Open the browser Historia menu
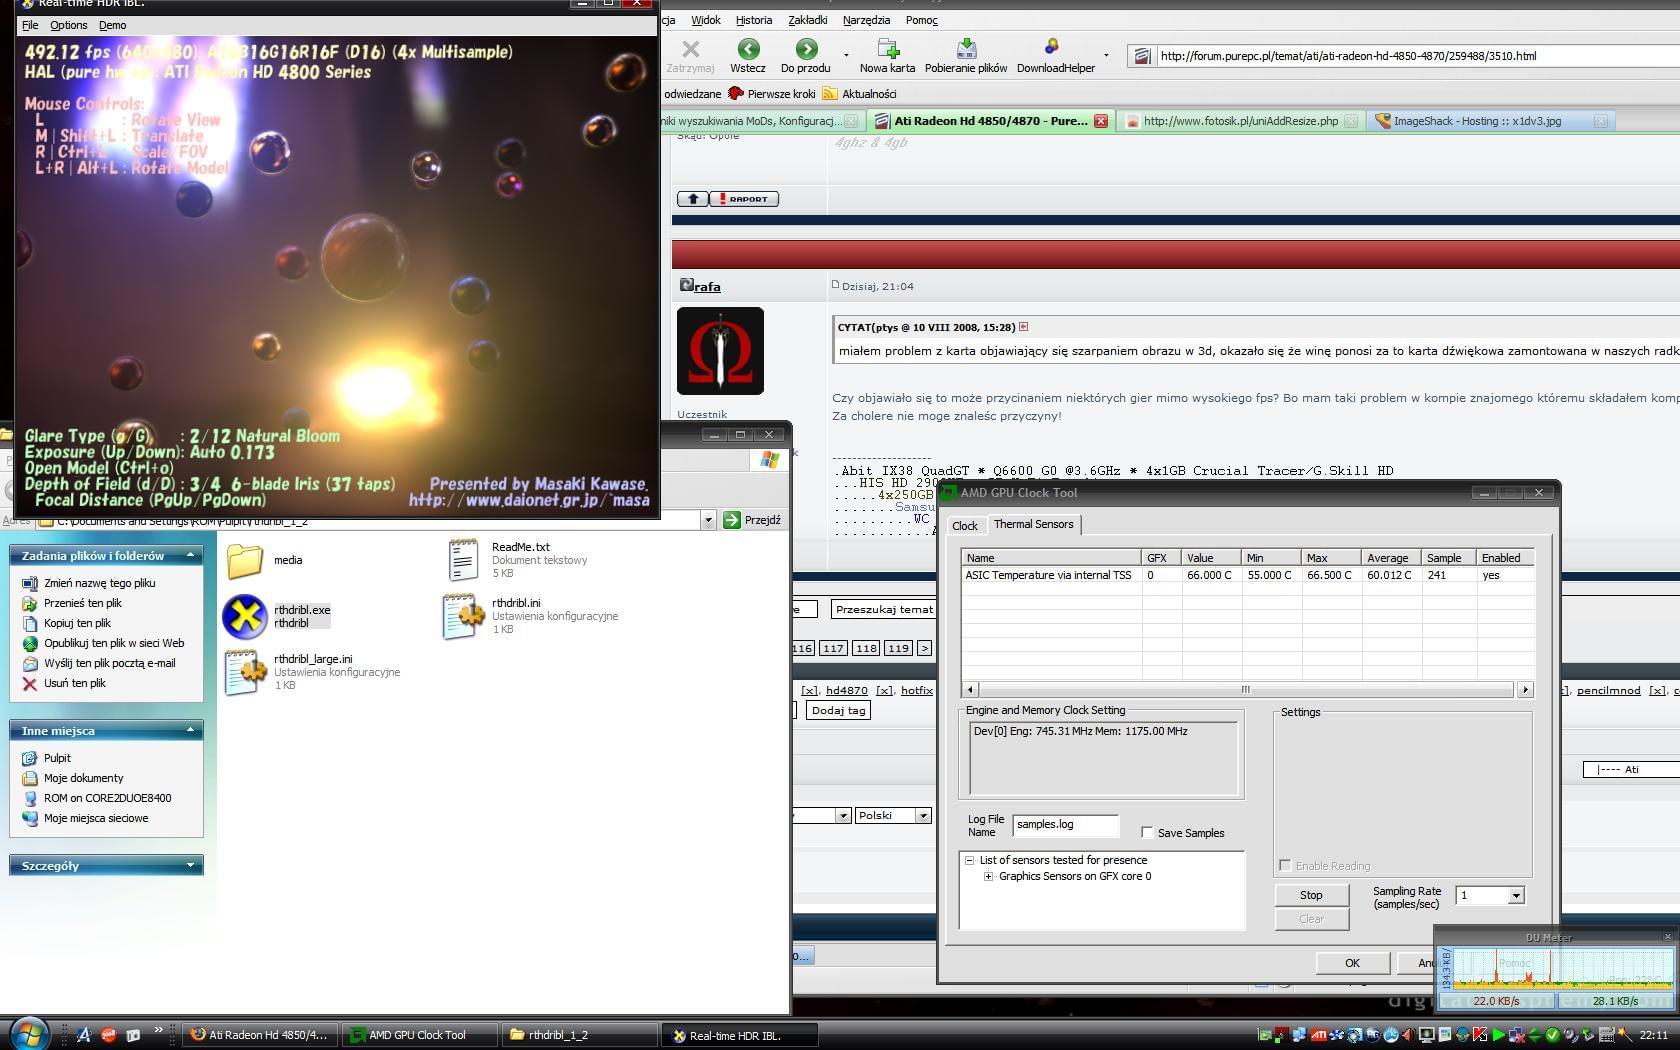 click(x=754, y=20)
